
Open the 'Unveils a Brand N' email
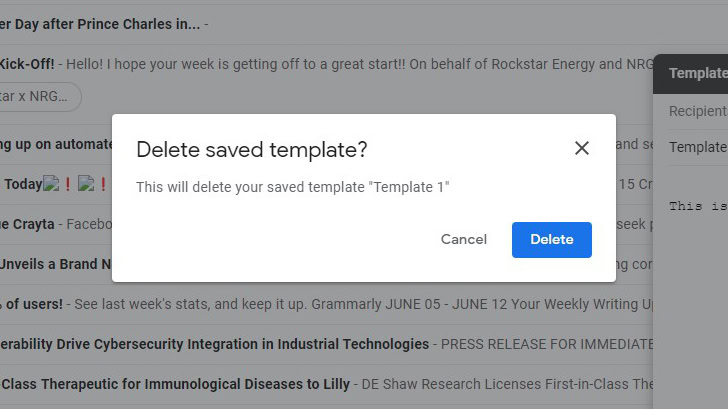[55, 264]
